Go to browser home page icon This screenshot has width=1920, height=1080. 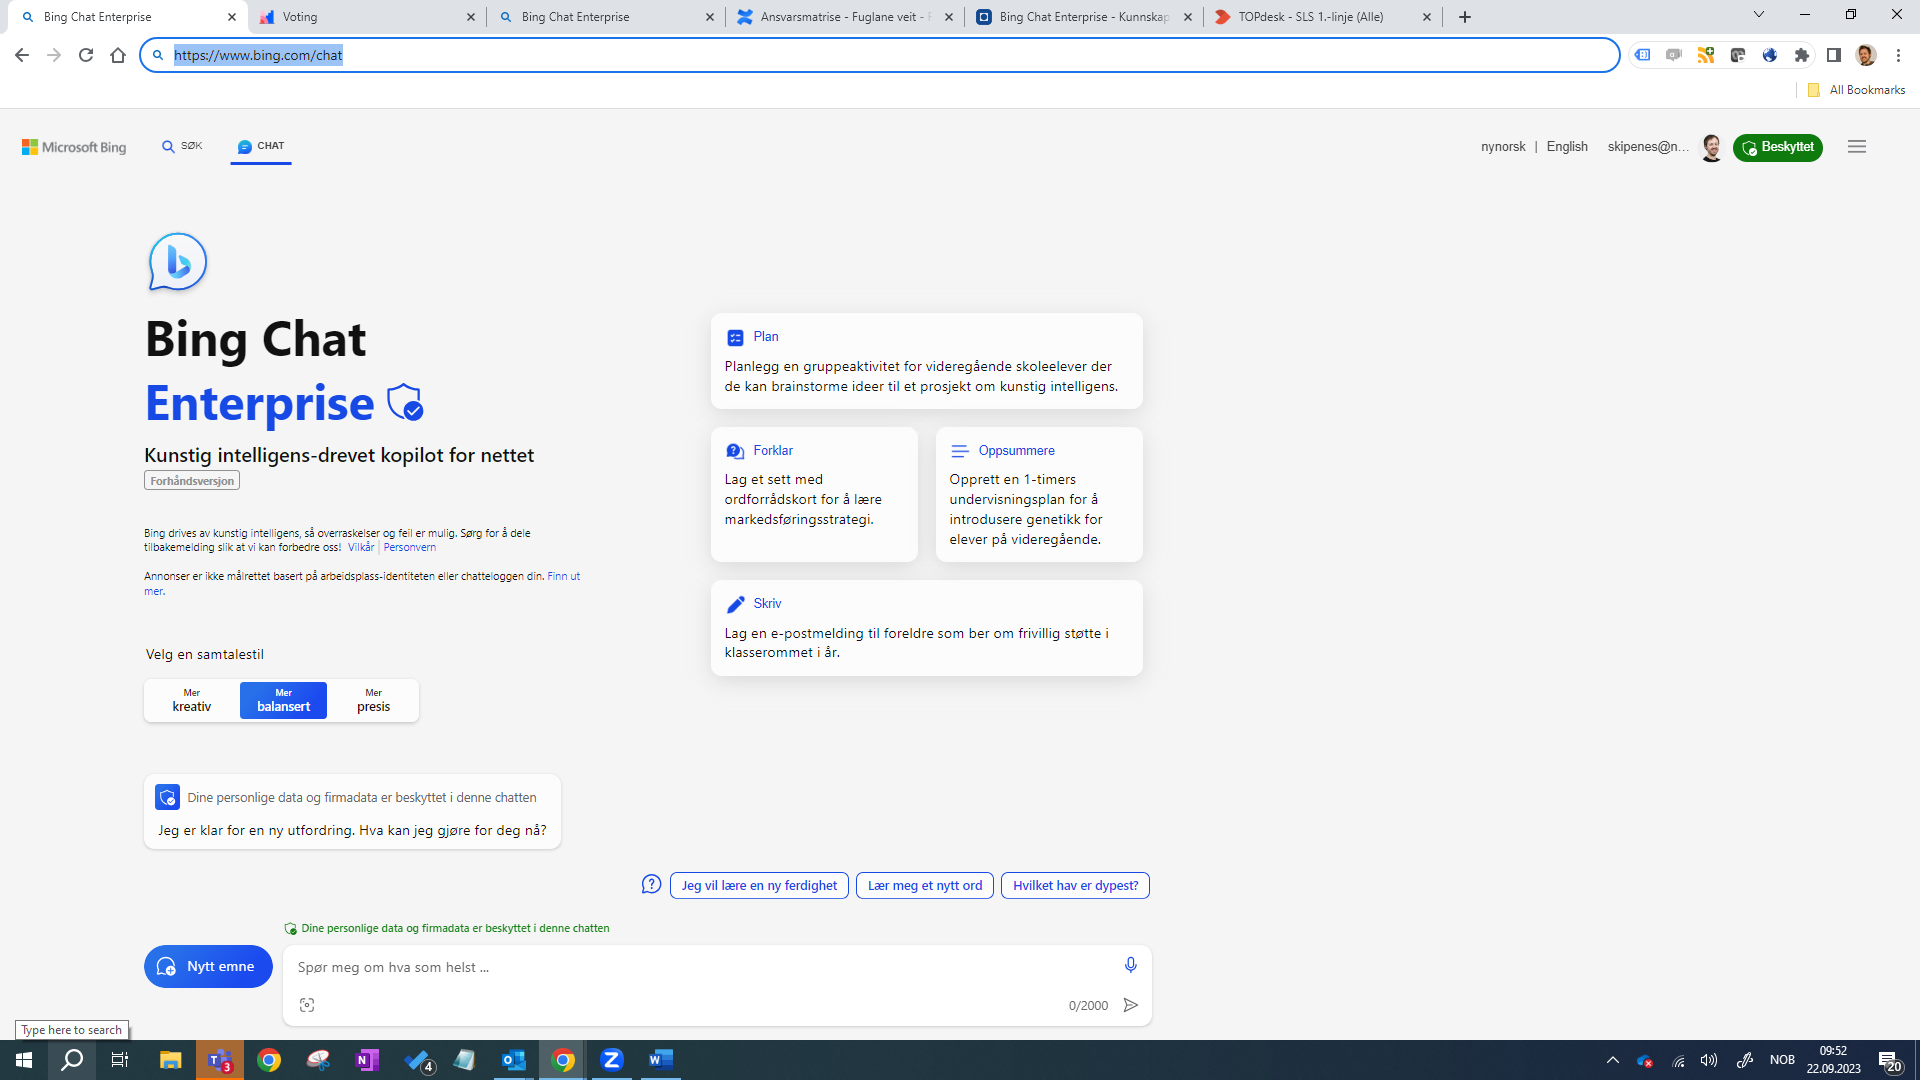(118, 55)
